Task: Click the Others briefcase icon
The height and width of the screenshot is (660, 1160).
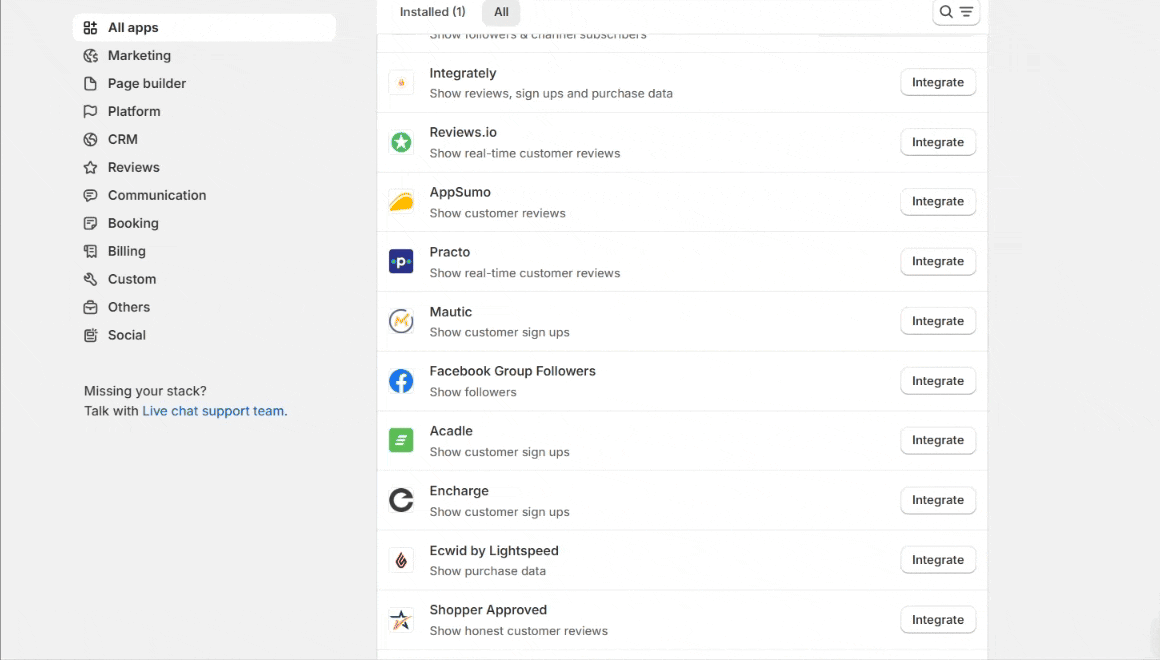Action: (90, 307)
